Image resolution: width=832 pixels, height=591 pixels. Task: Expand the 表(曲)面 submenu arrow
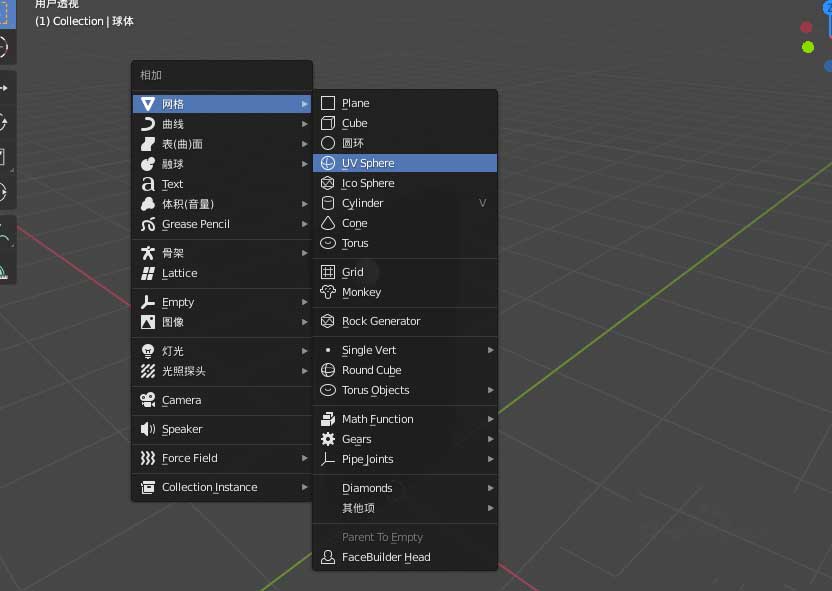(x=305, y=144)
